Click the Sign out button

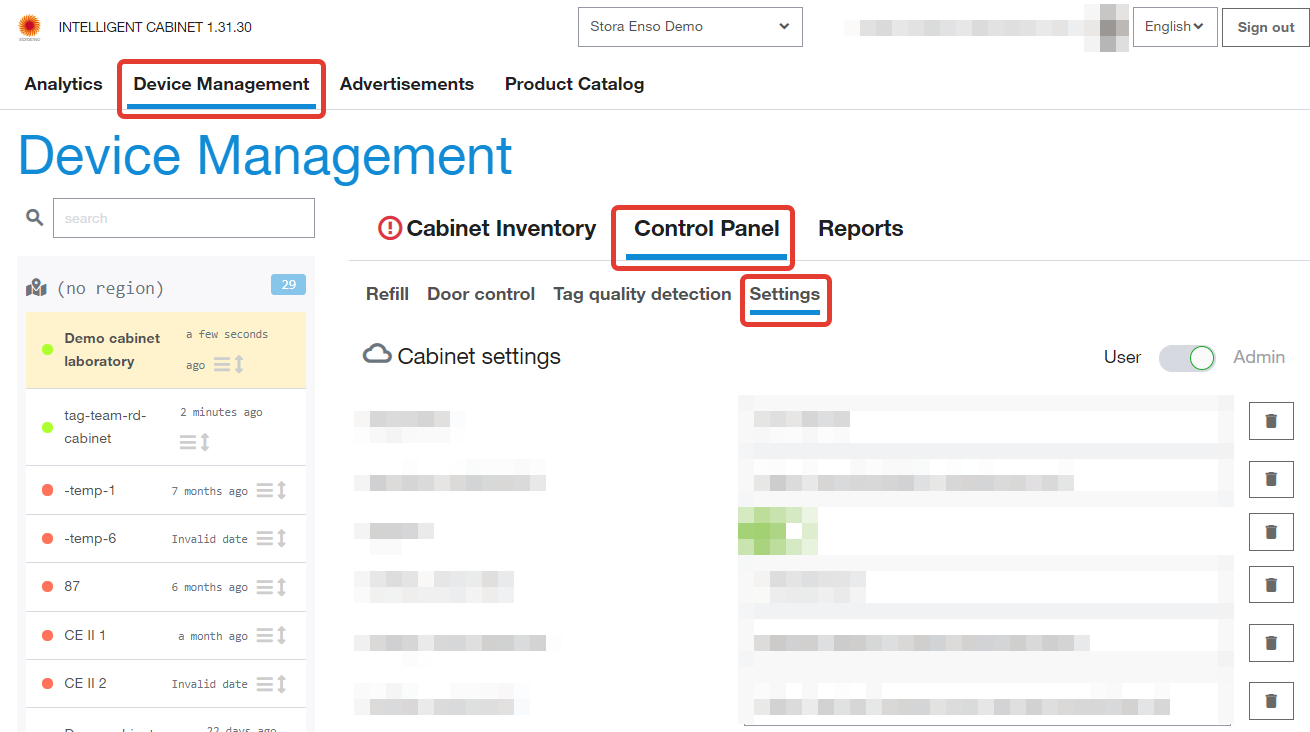point(1265,27)
